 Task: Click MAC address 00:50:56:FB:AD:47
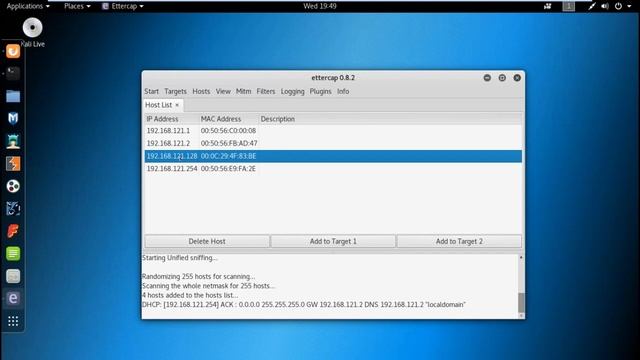pyautogui.click(x=229, y=143)
